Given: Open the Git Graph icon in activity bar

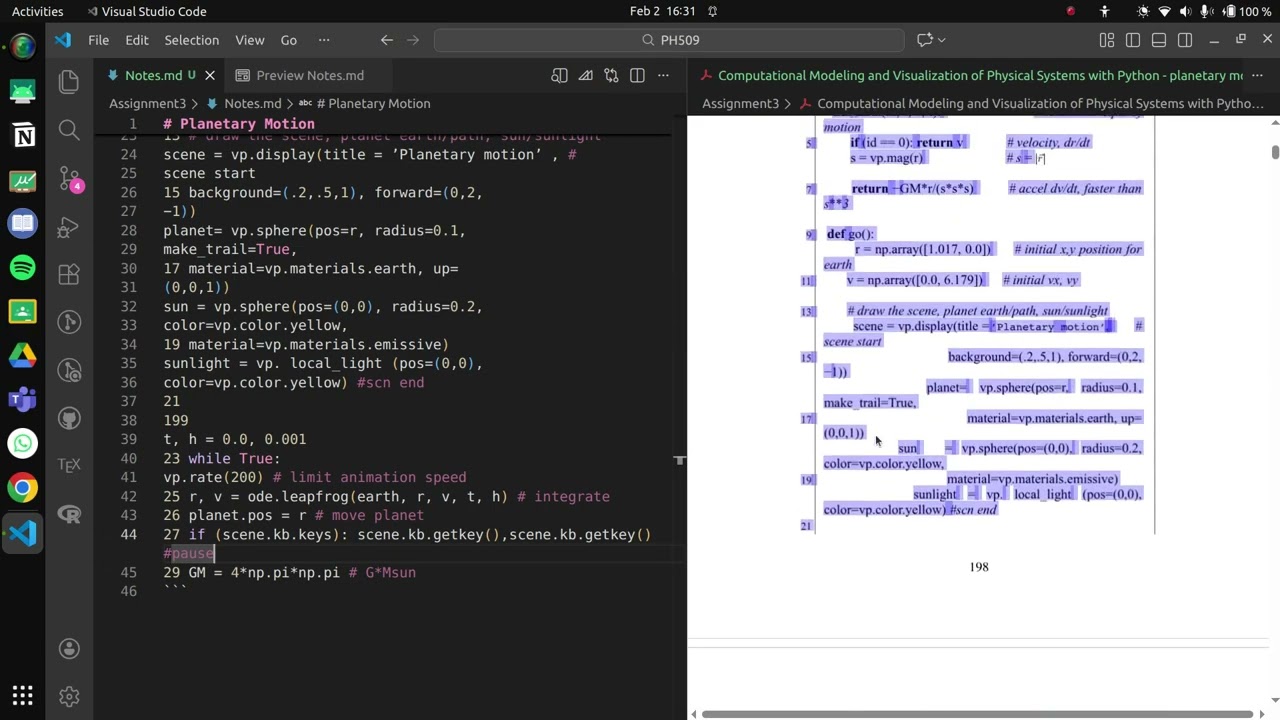Looking at the screenshot, I should click(x=69, y=322).
